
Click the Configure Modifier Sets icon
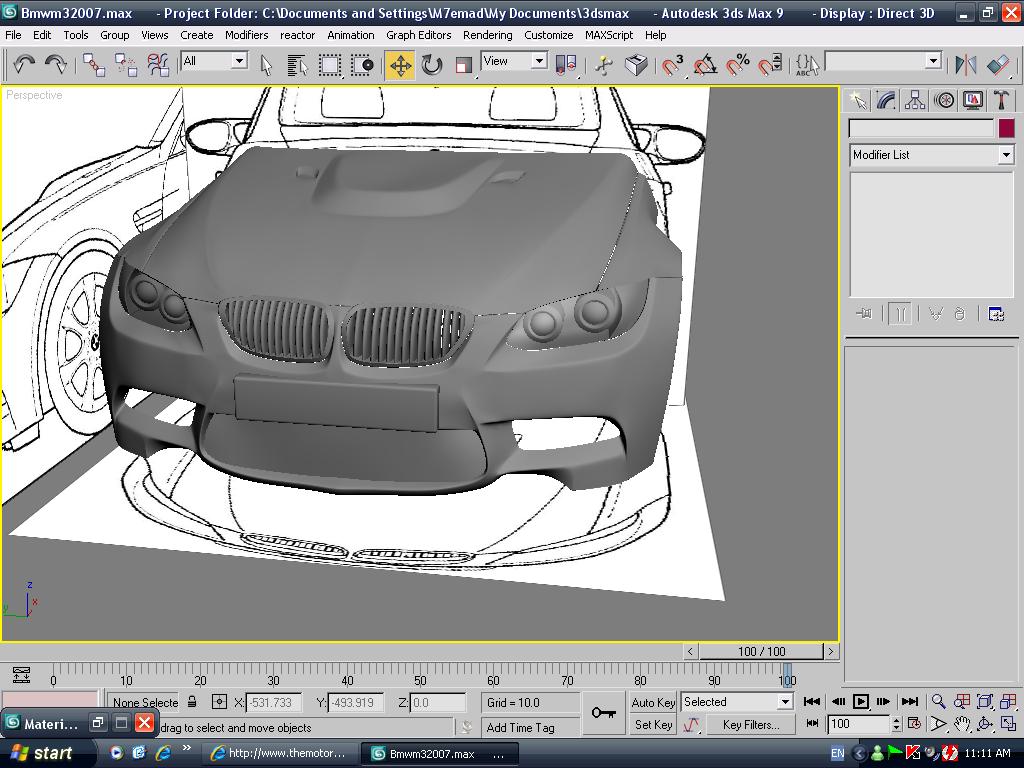tap(996, 314)
